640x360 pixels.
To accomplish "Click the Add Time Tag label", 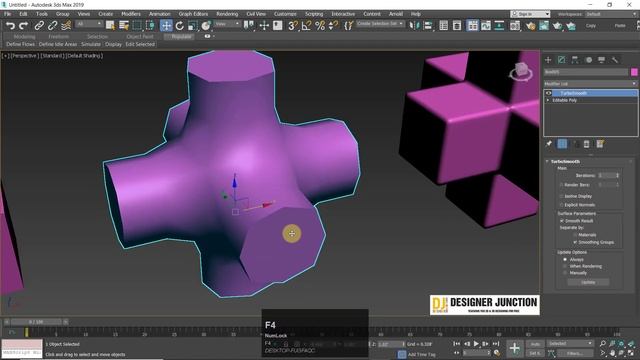I will (x=422, y=355).
